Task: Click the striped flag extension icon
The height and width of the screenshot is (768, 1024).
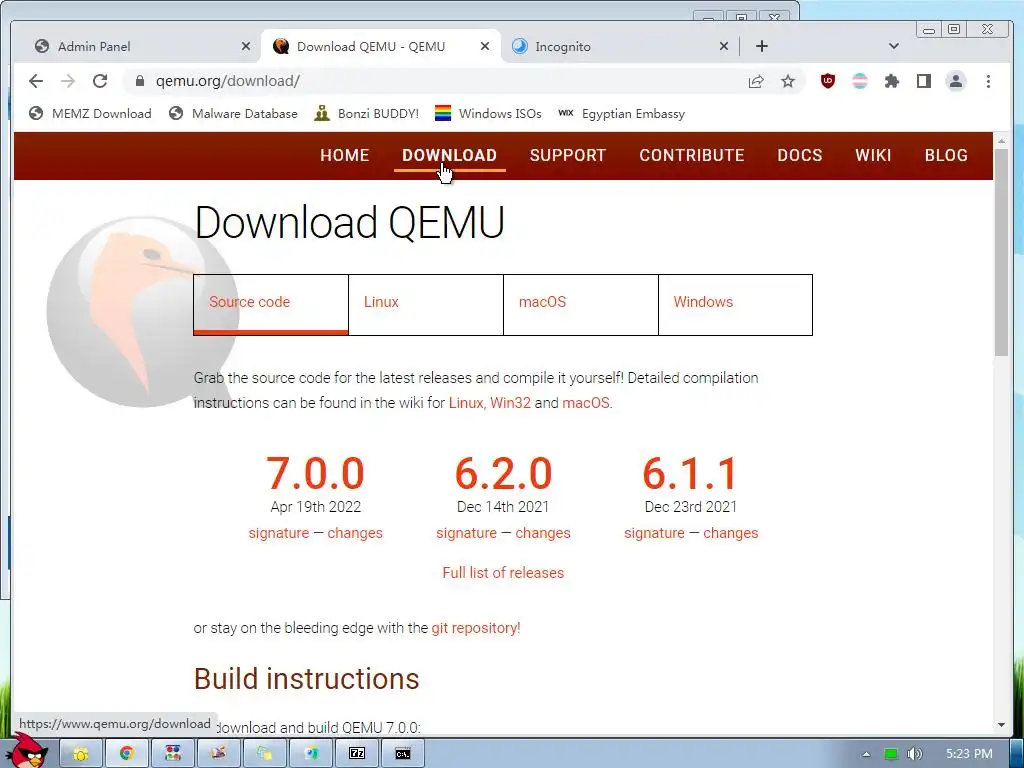Action: click(859, 81)
